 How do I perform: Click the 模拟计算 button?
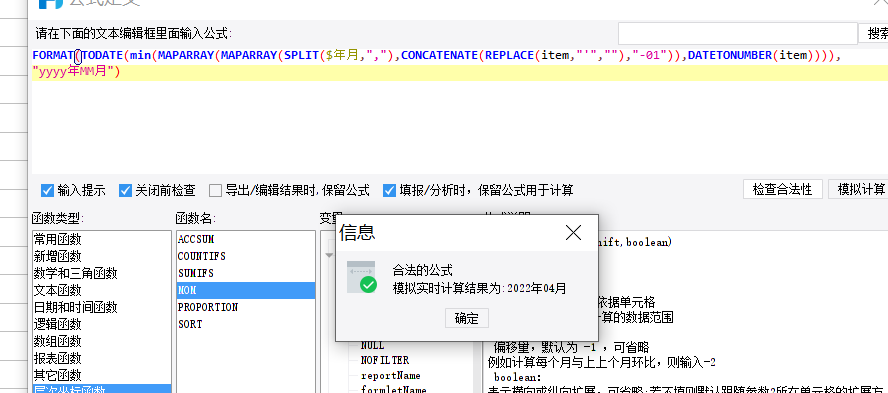(860, 189)
